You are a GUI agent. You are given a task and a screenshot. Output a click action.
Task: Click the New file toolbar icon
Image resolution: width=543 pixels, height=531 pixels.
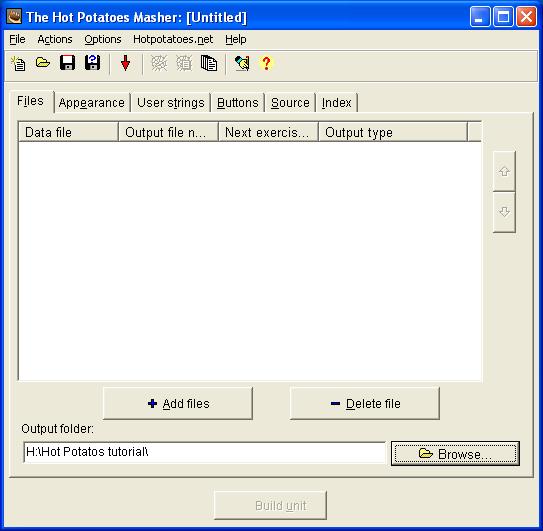click(x=18, y=63)
